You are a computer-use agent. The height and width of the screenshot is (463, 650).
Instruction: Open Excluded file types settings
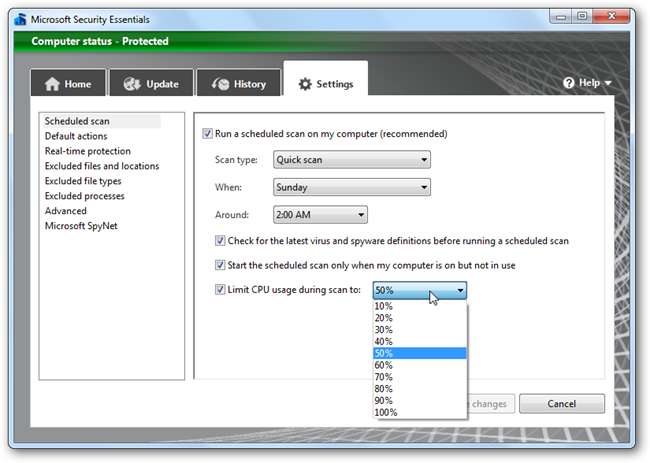coord(83,181)
